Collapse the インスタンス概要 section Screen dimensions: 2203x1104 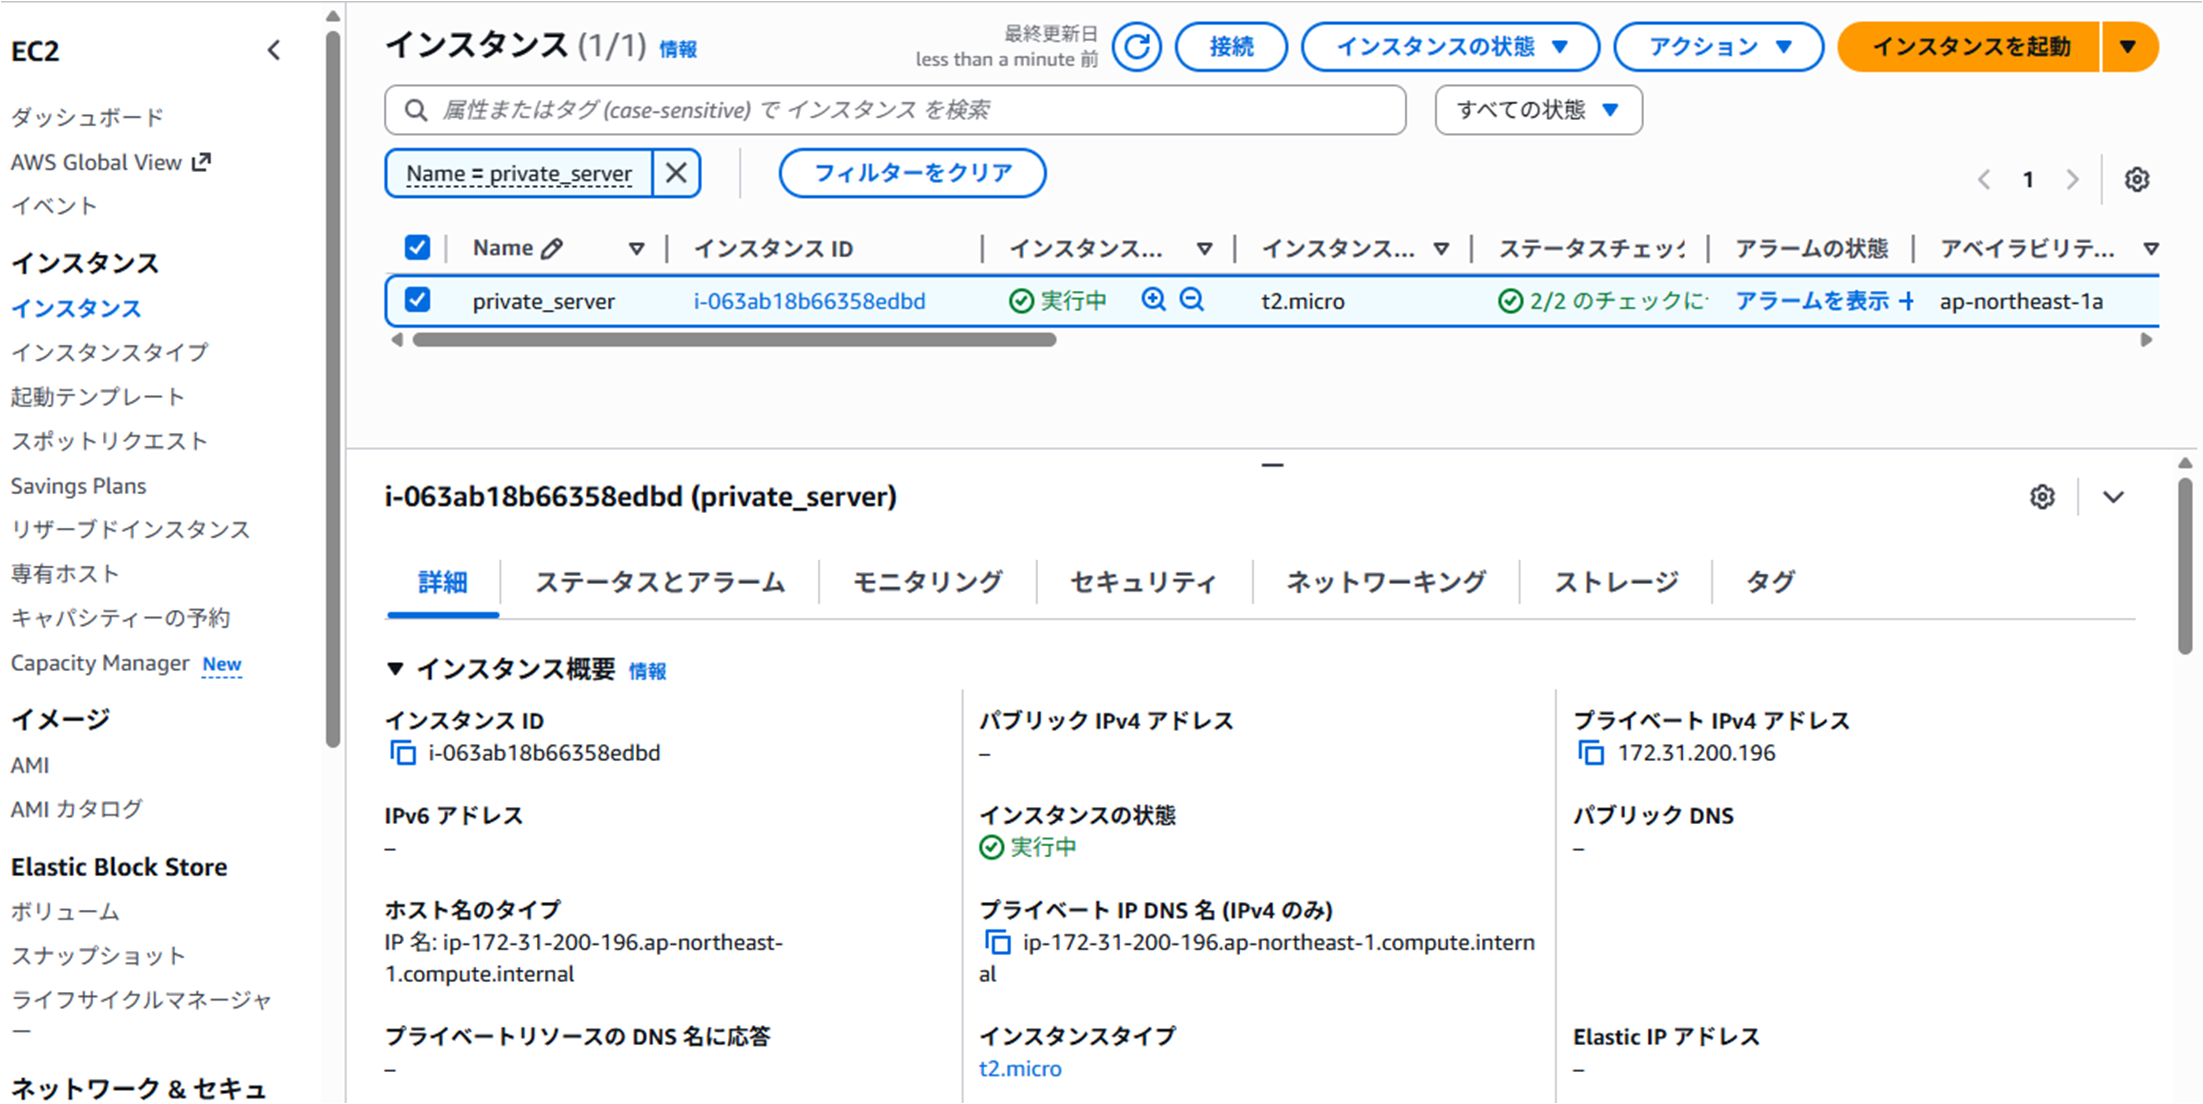pyautogui.click(x=396, y=669)
